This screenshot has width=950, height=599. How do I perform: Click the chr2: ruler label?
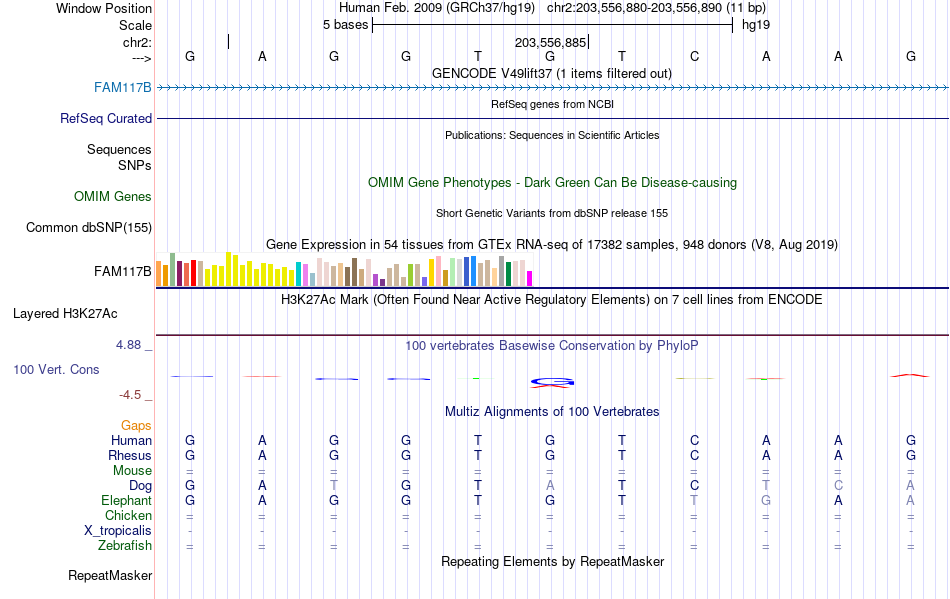point(137,42)
